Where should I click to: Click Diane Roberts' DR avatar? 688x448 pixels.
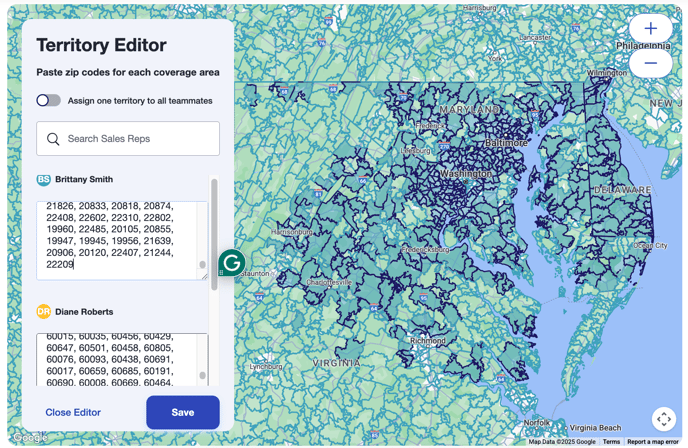pos(44,312)
